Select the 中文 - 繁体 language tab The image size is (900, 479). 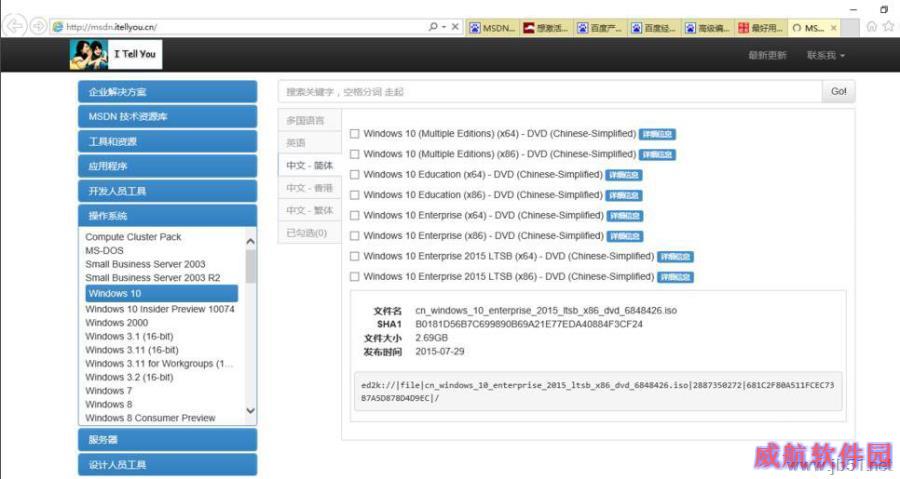(309, 210)
